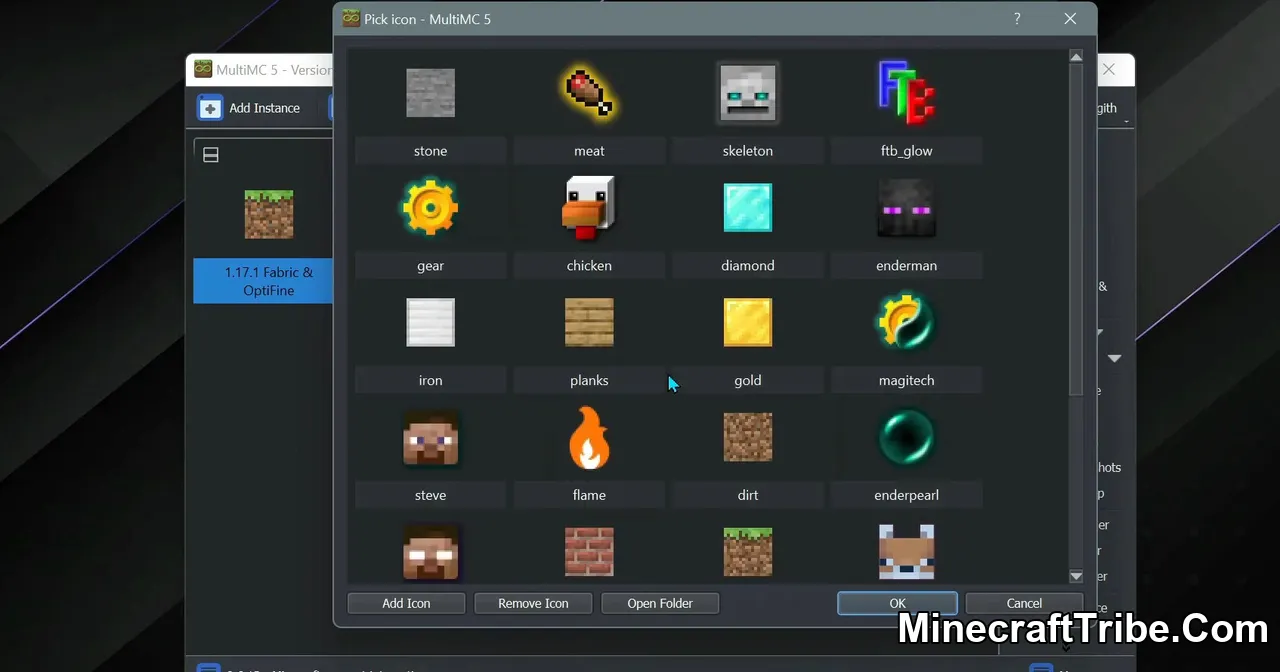The image size is (1280, 672).
Task: Click the 'enderpearl' label text
Action: tap(906, 495)
